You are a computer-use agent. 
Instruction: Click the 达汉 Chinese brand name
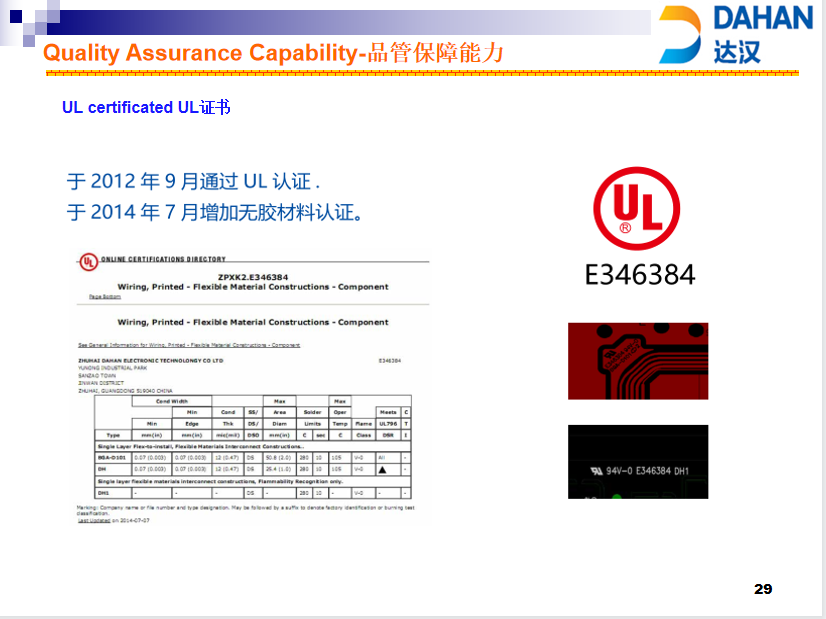pyautogui.click(x=737, y=52)
